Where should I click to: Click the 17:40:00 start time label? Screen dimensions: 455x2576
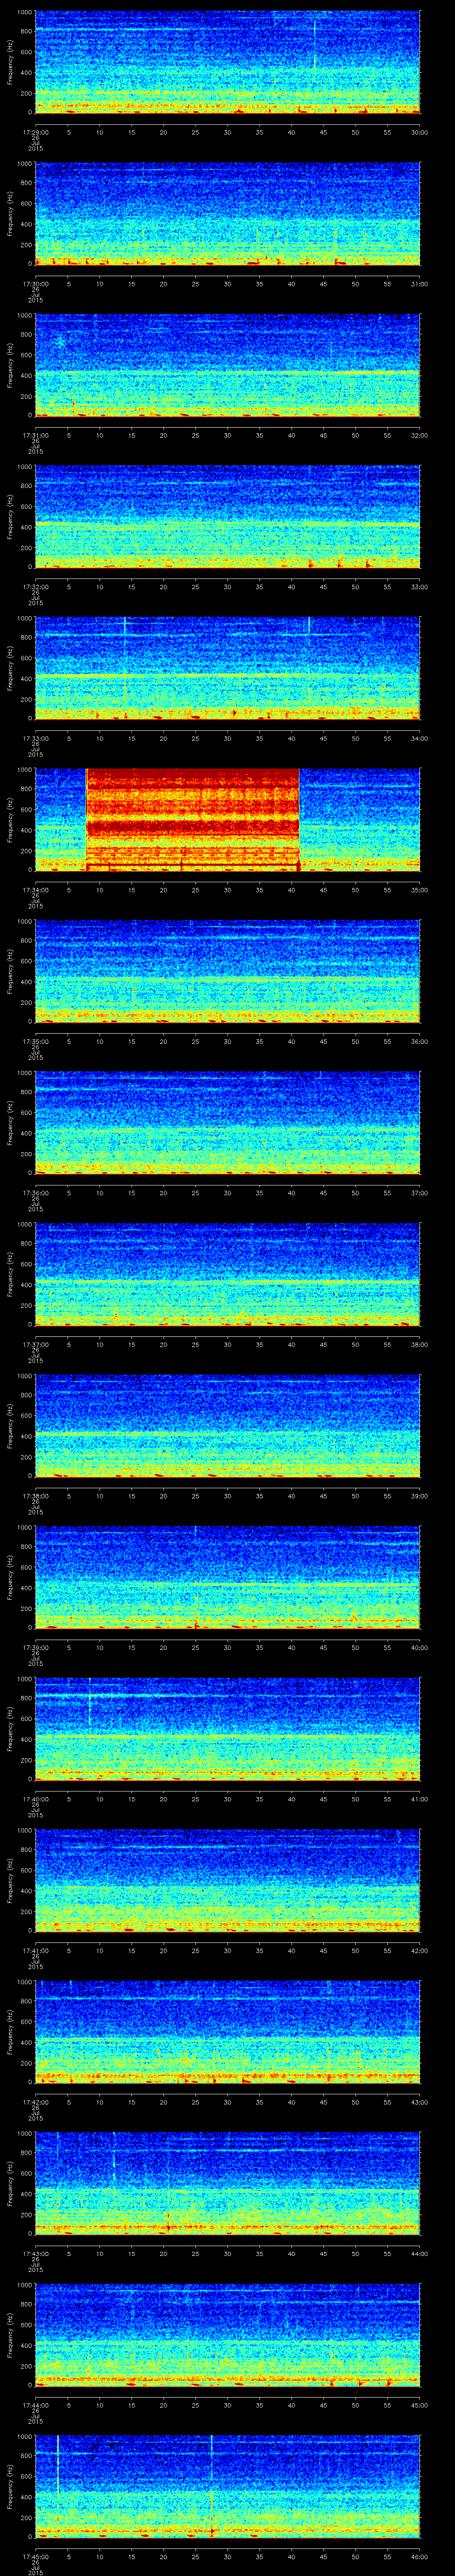(35, 1798)
